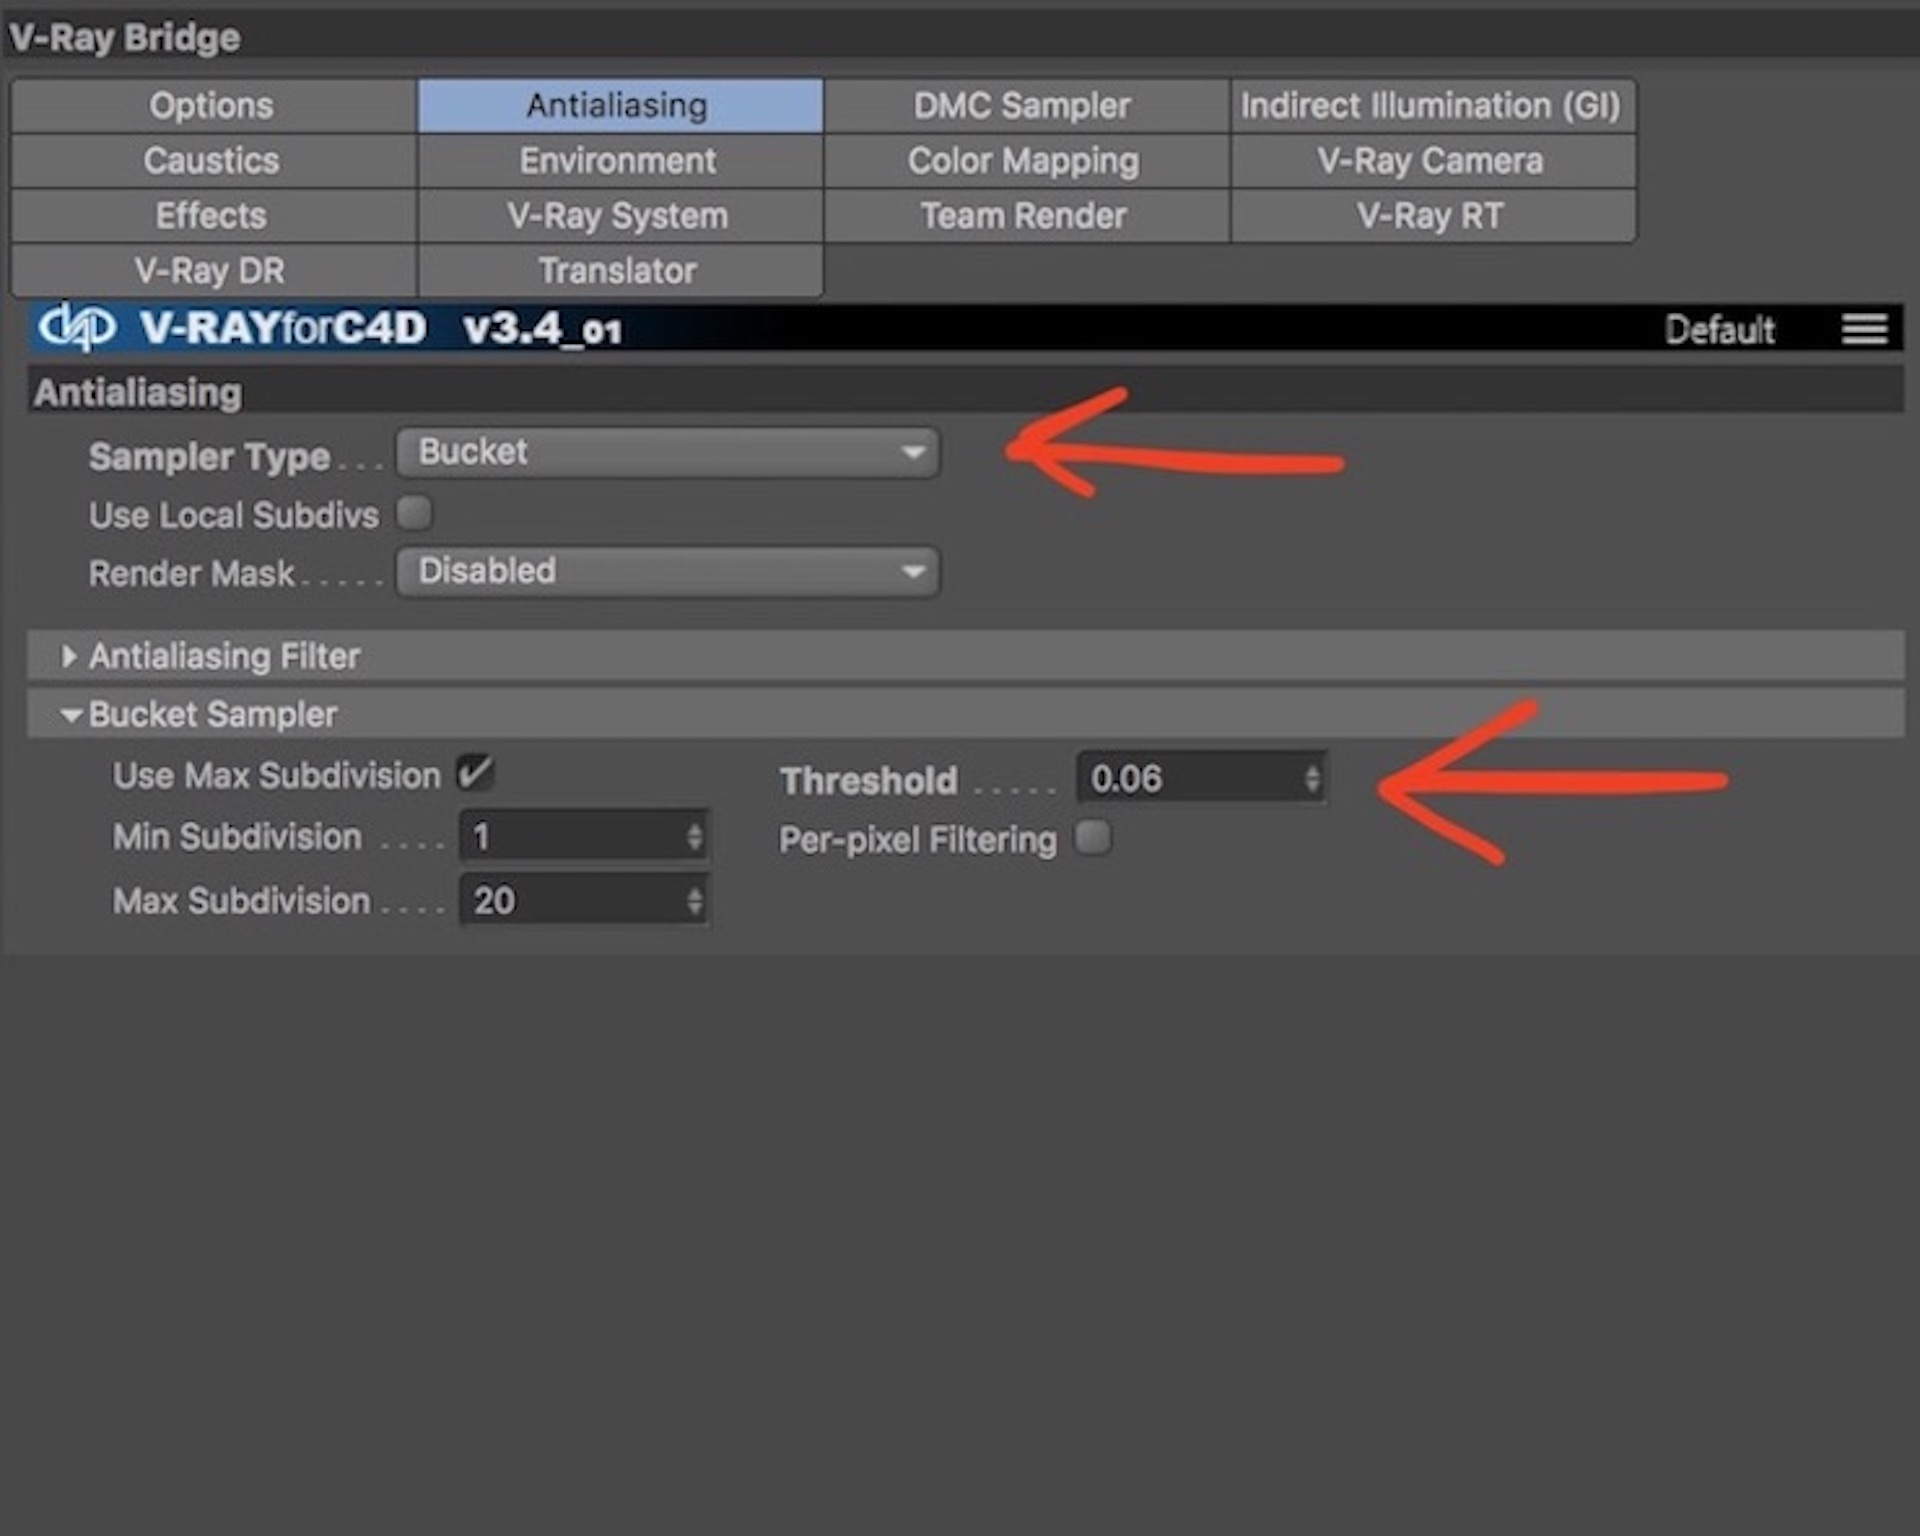Enable Per-pixel Filtering checkbox
Image resolution: width=1920 pixels, height=1536 pixels.
[1093, 838]
